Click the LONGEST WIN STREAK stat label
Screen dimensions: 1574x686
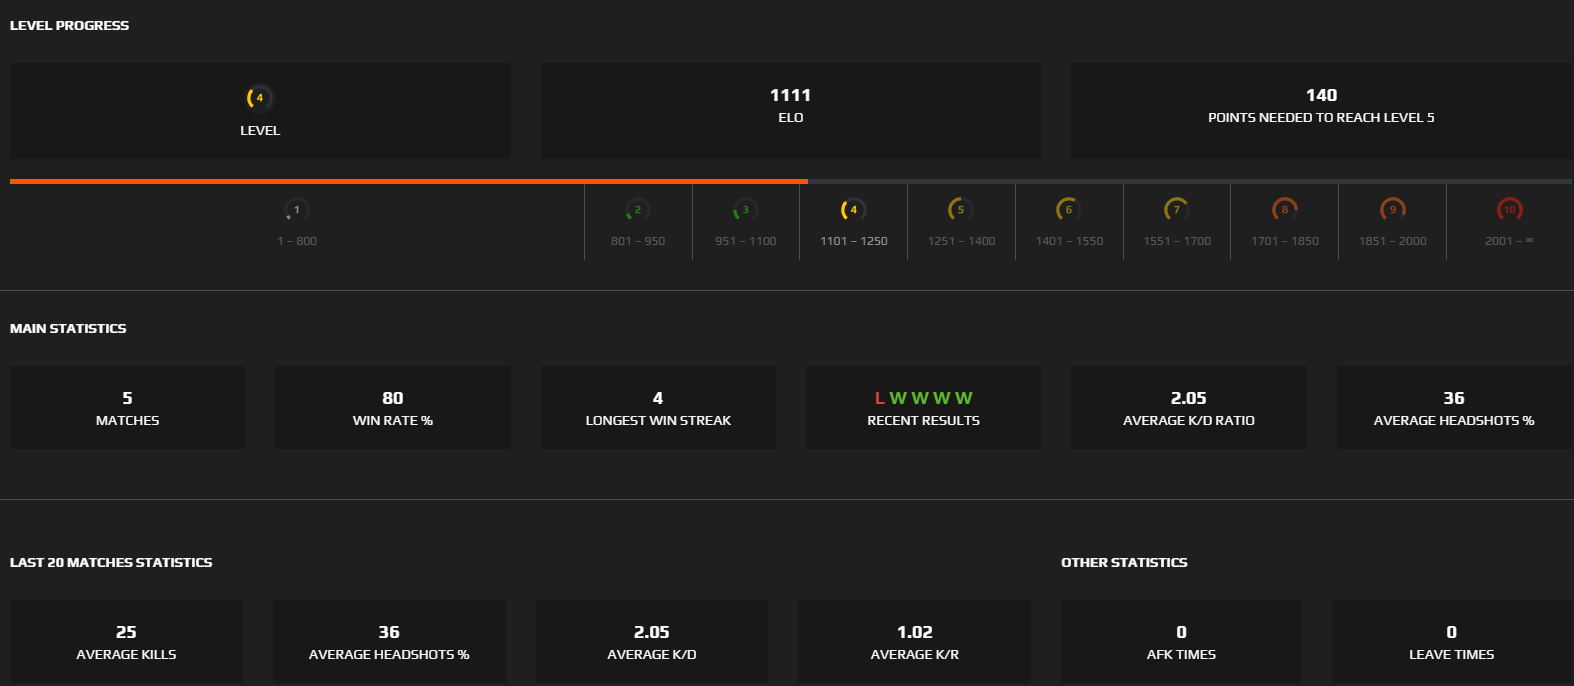click(658, 421)
